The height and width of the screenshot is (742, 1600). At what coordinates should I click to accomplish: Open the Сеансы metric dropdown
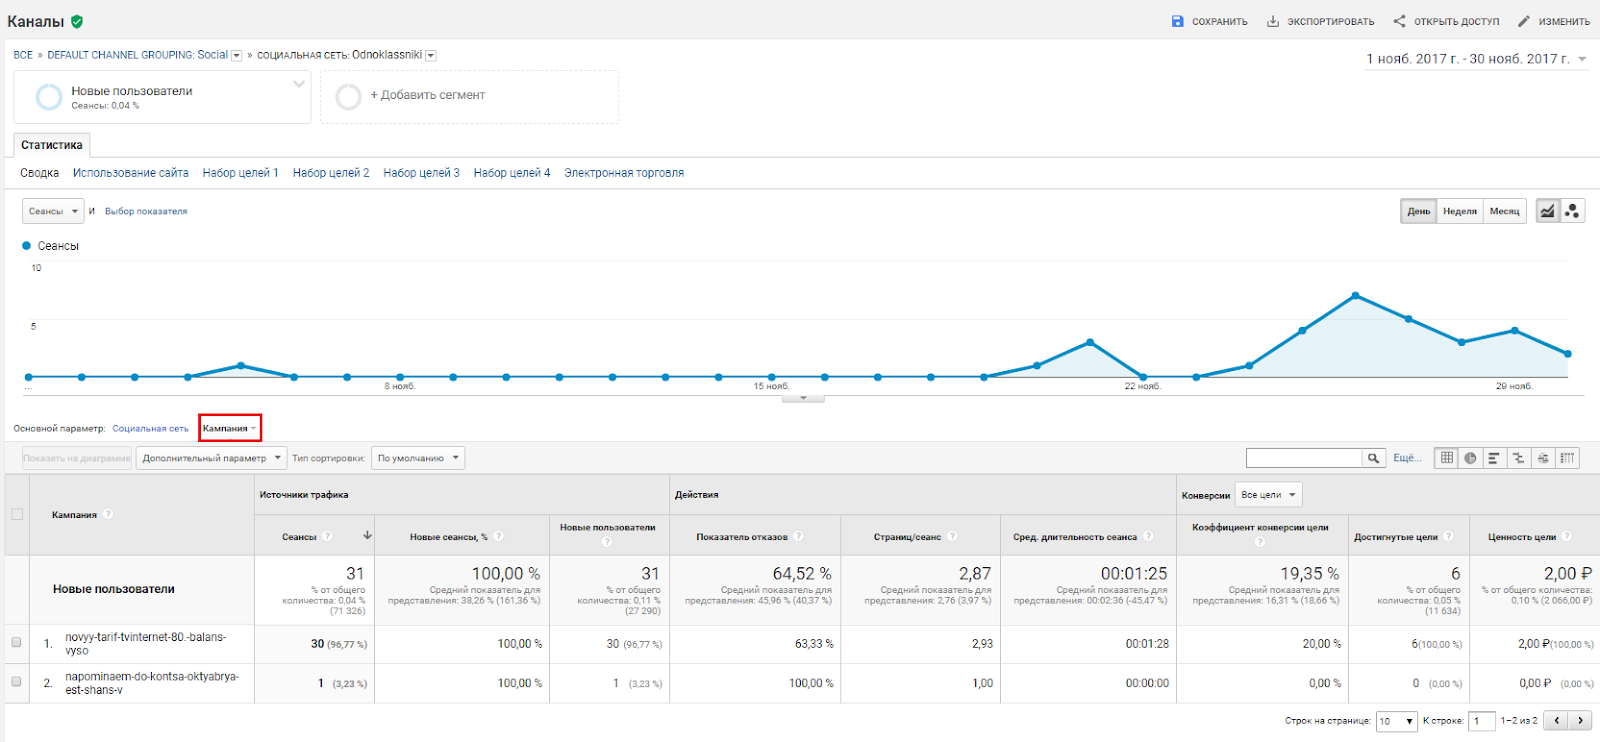pyautogui.click(x=53, y=211)
